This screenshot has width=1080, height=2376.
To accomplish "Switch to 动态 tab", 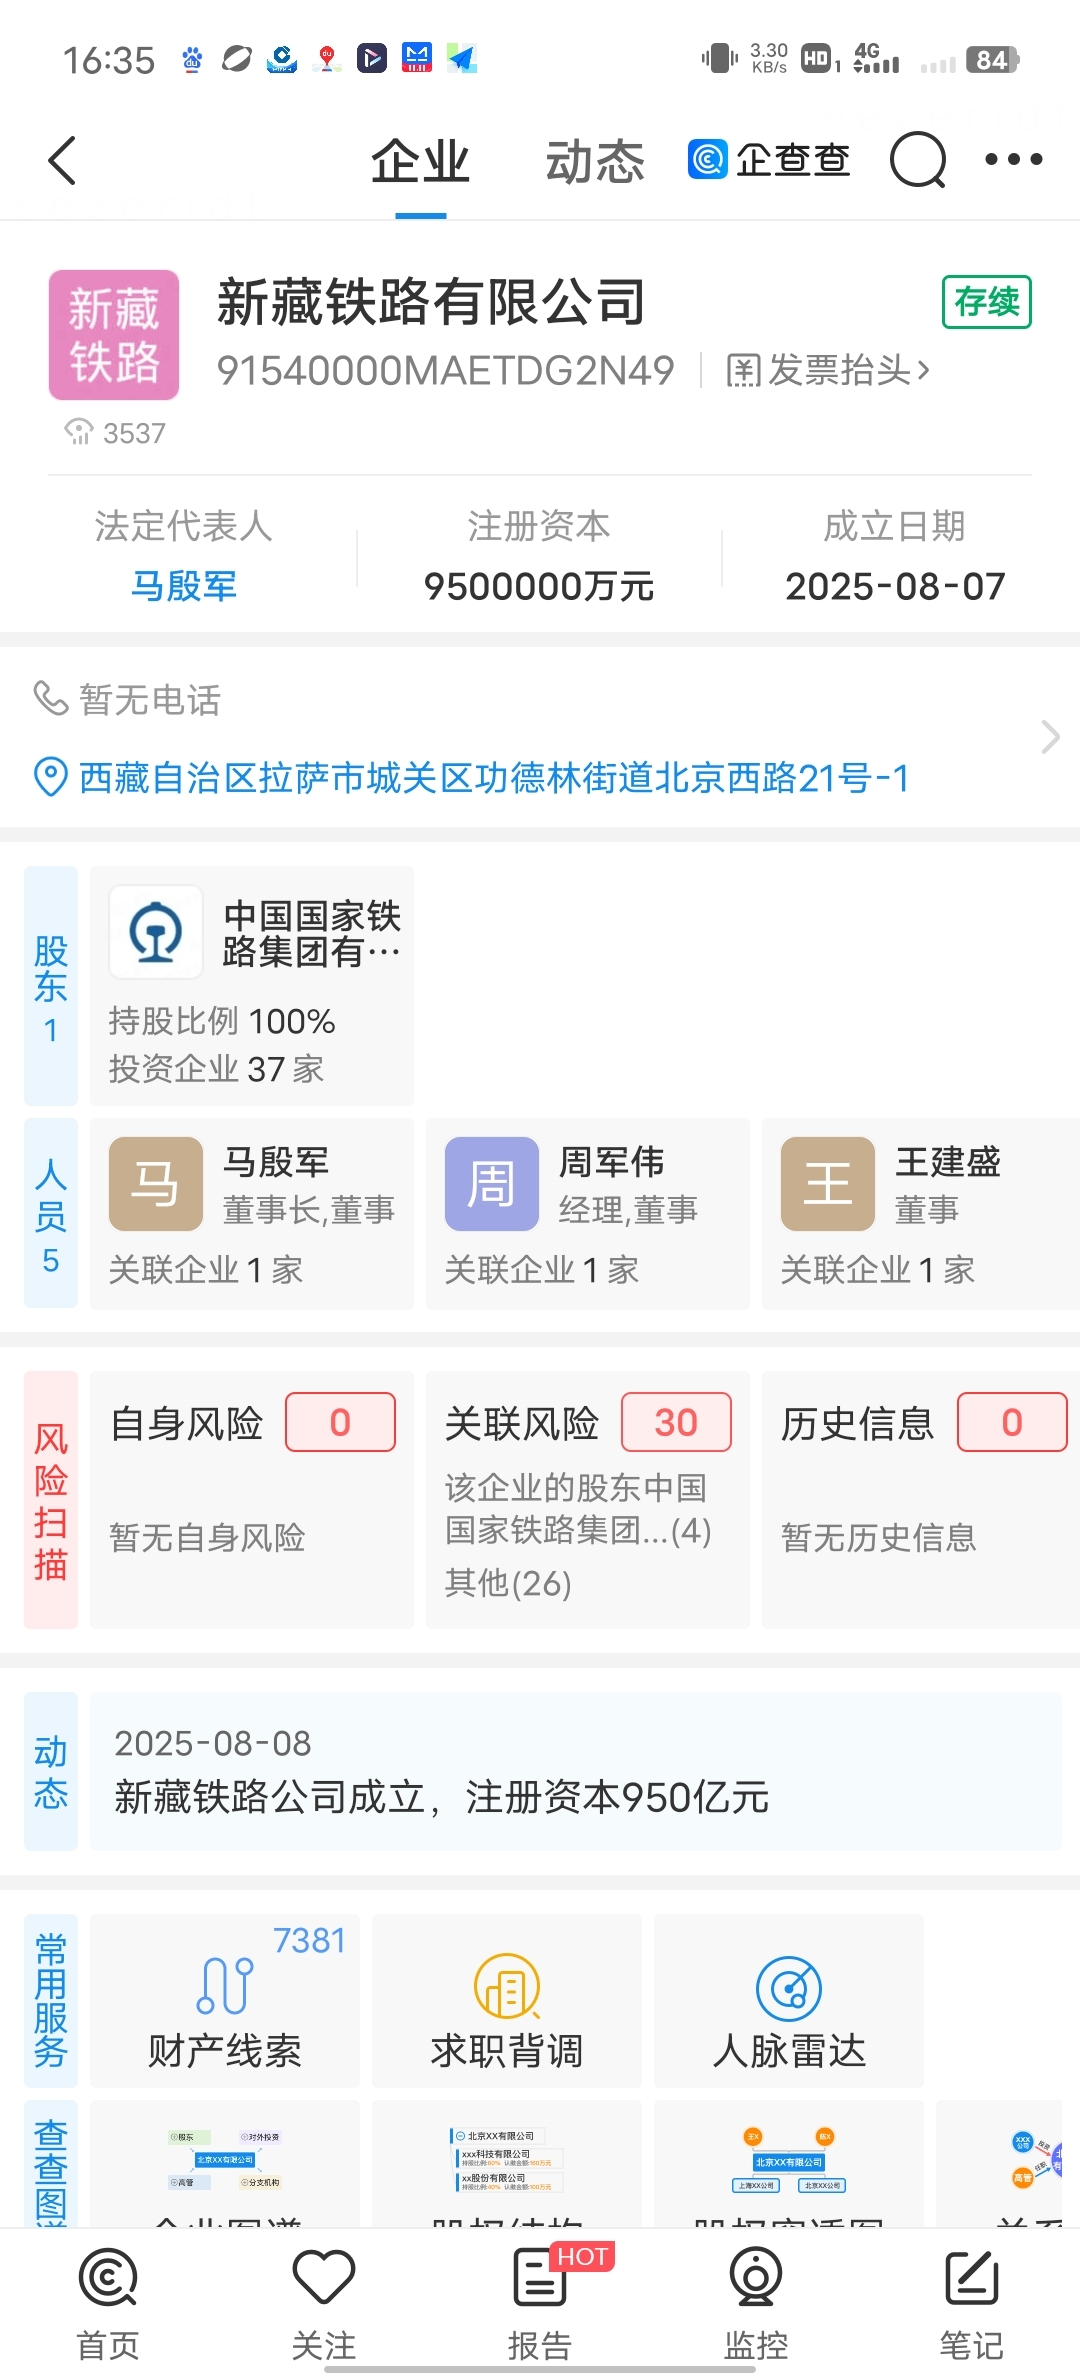I will (595, 162).
